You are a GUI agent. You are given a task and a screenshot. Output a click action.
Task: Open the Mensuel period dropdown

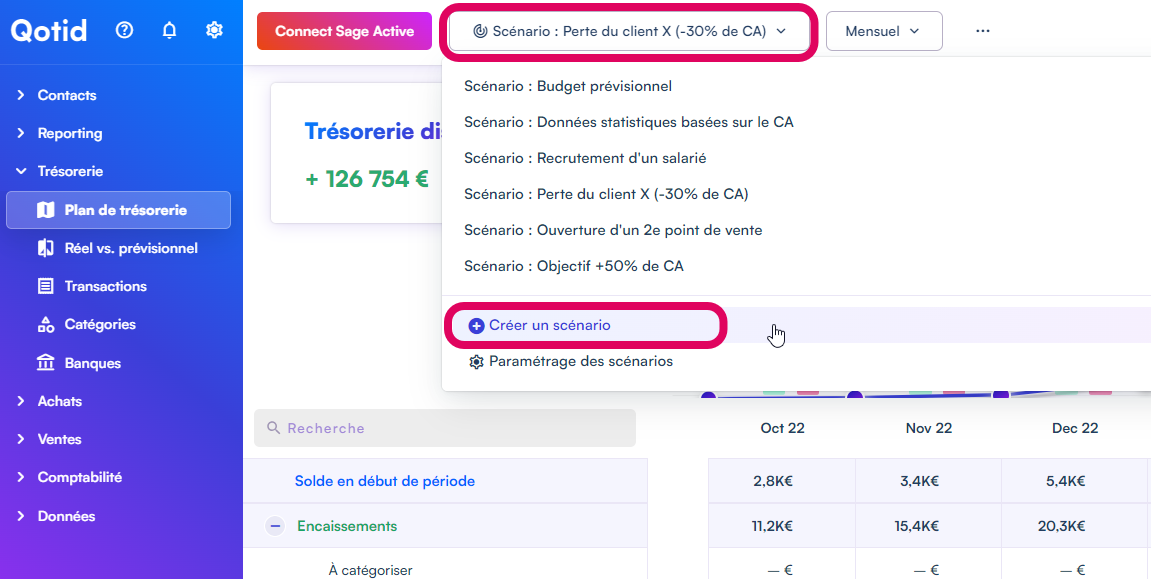point(883,31)
